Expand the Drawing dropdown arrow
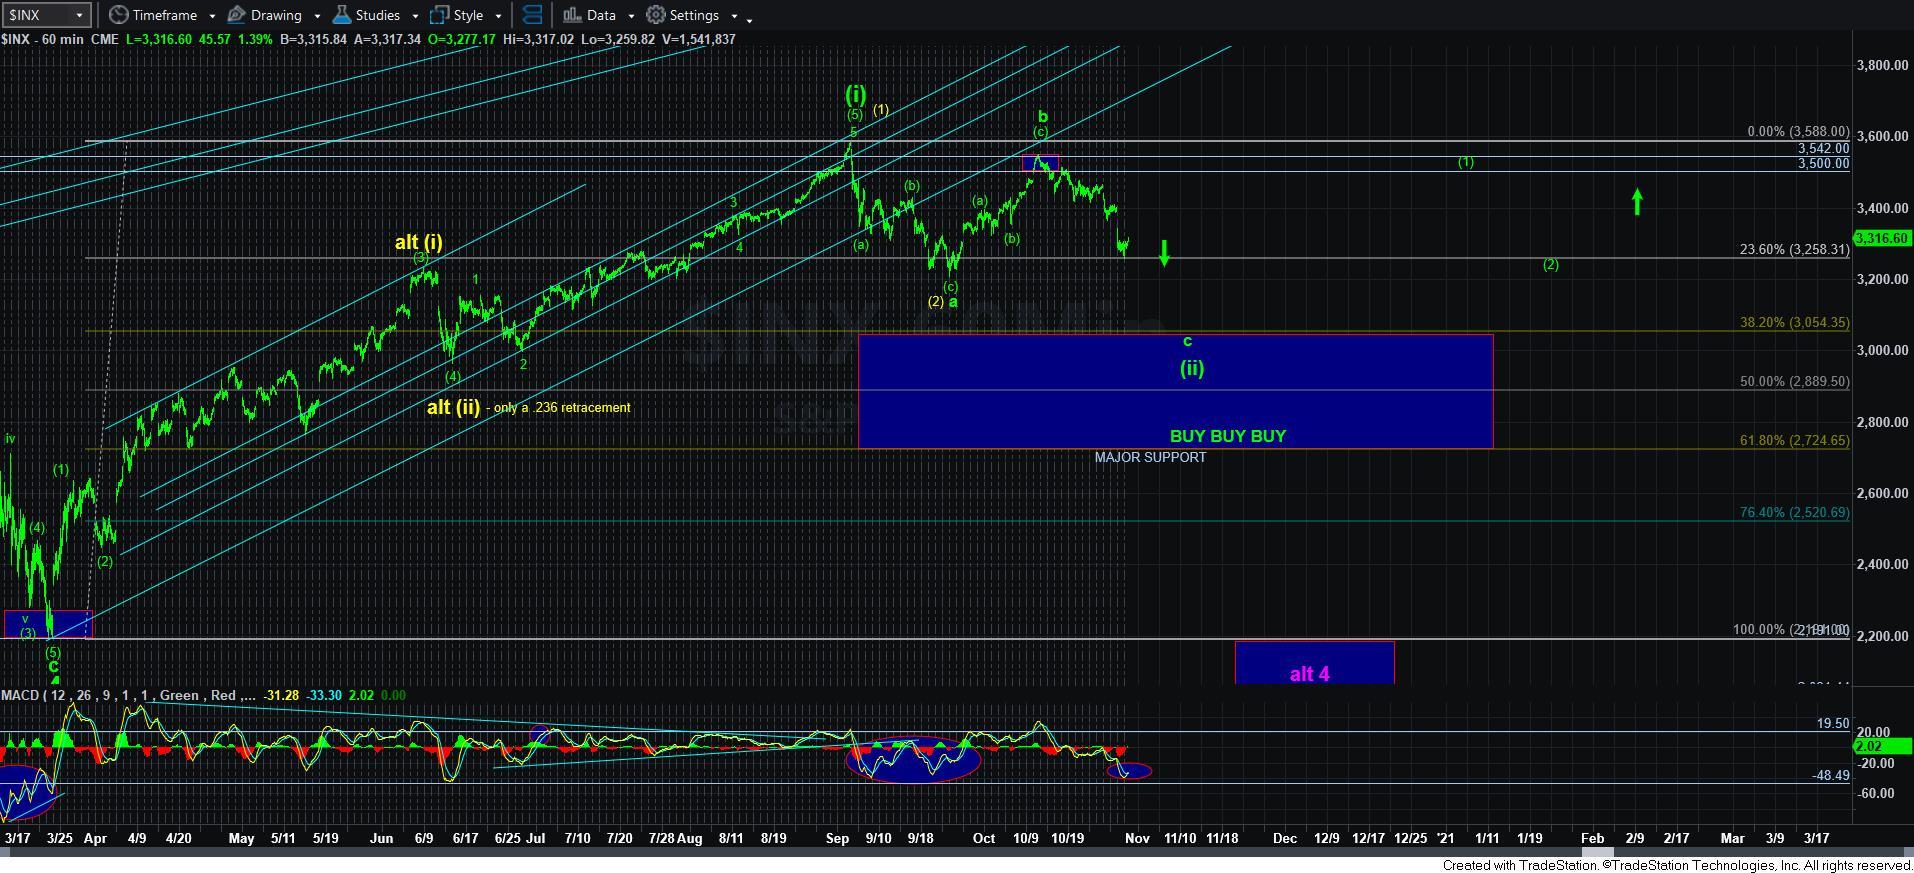This screenshot has height=873, width=1914. 317,16
